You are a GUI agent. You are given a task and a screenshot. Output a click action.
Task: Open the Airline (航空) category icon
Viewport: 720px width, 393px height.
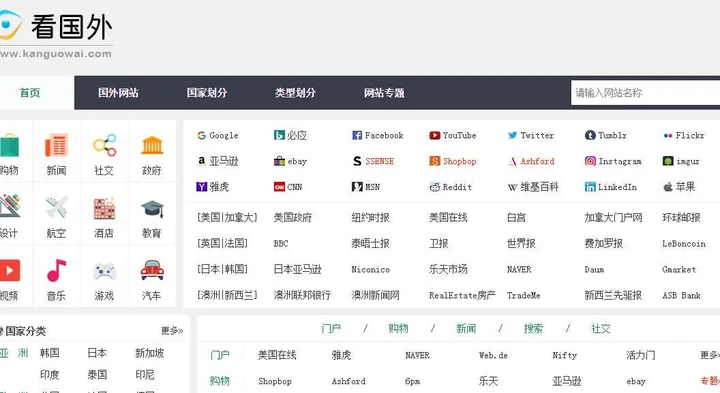[56, 208]
